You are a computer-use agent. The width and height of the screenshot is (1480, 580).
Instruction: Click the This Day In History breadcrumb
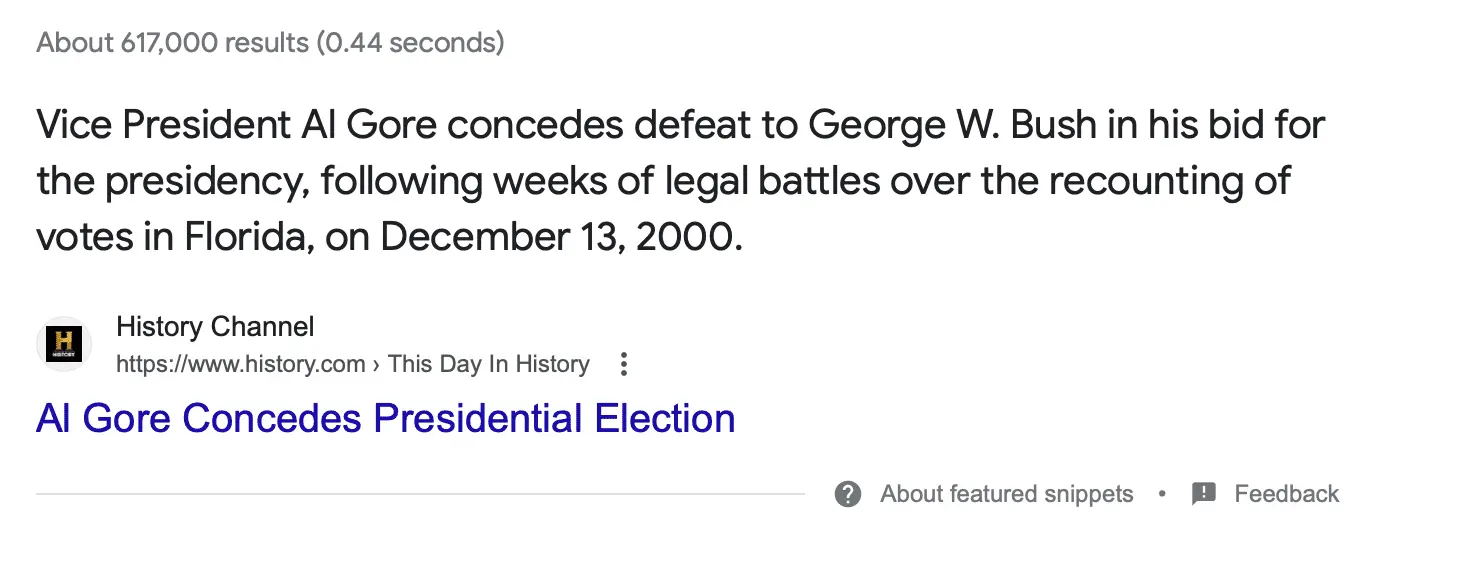(487, 364)
